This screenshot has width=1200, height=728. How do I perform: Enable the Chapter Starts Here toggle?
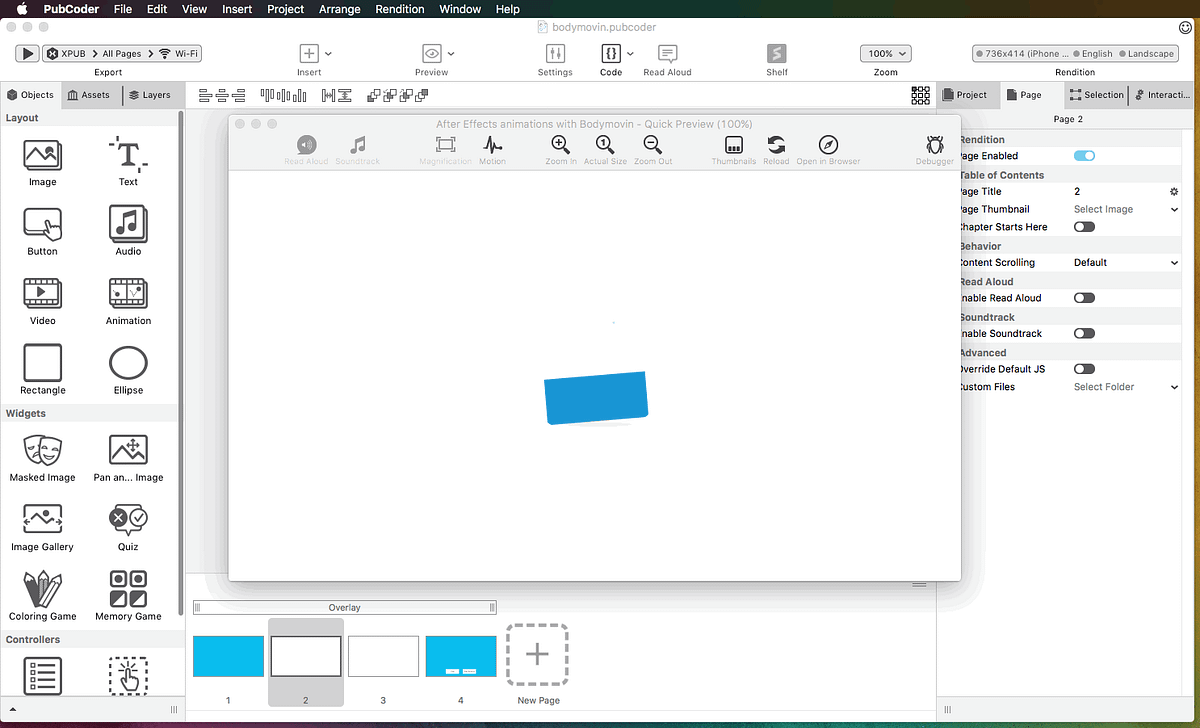point(1083,227)
